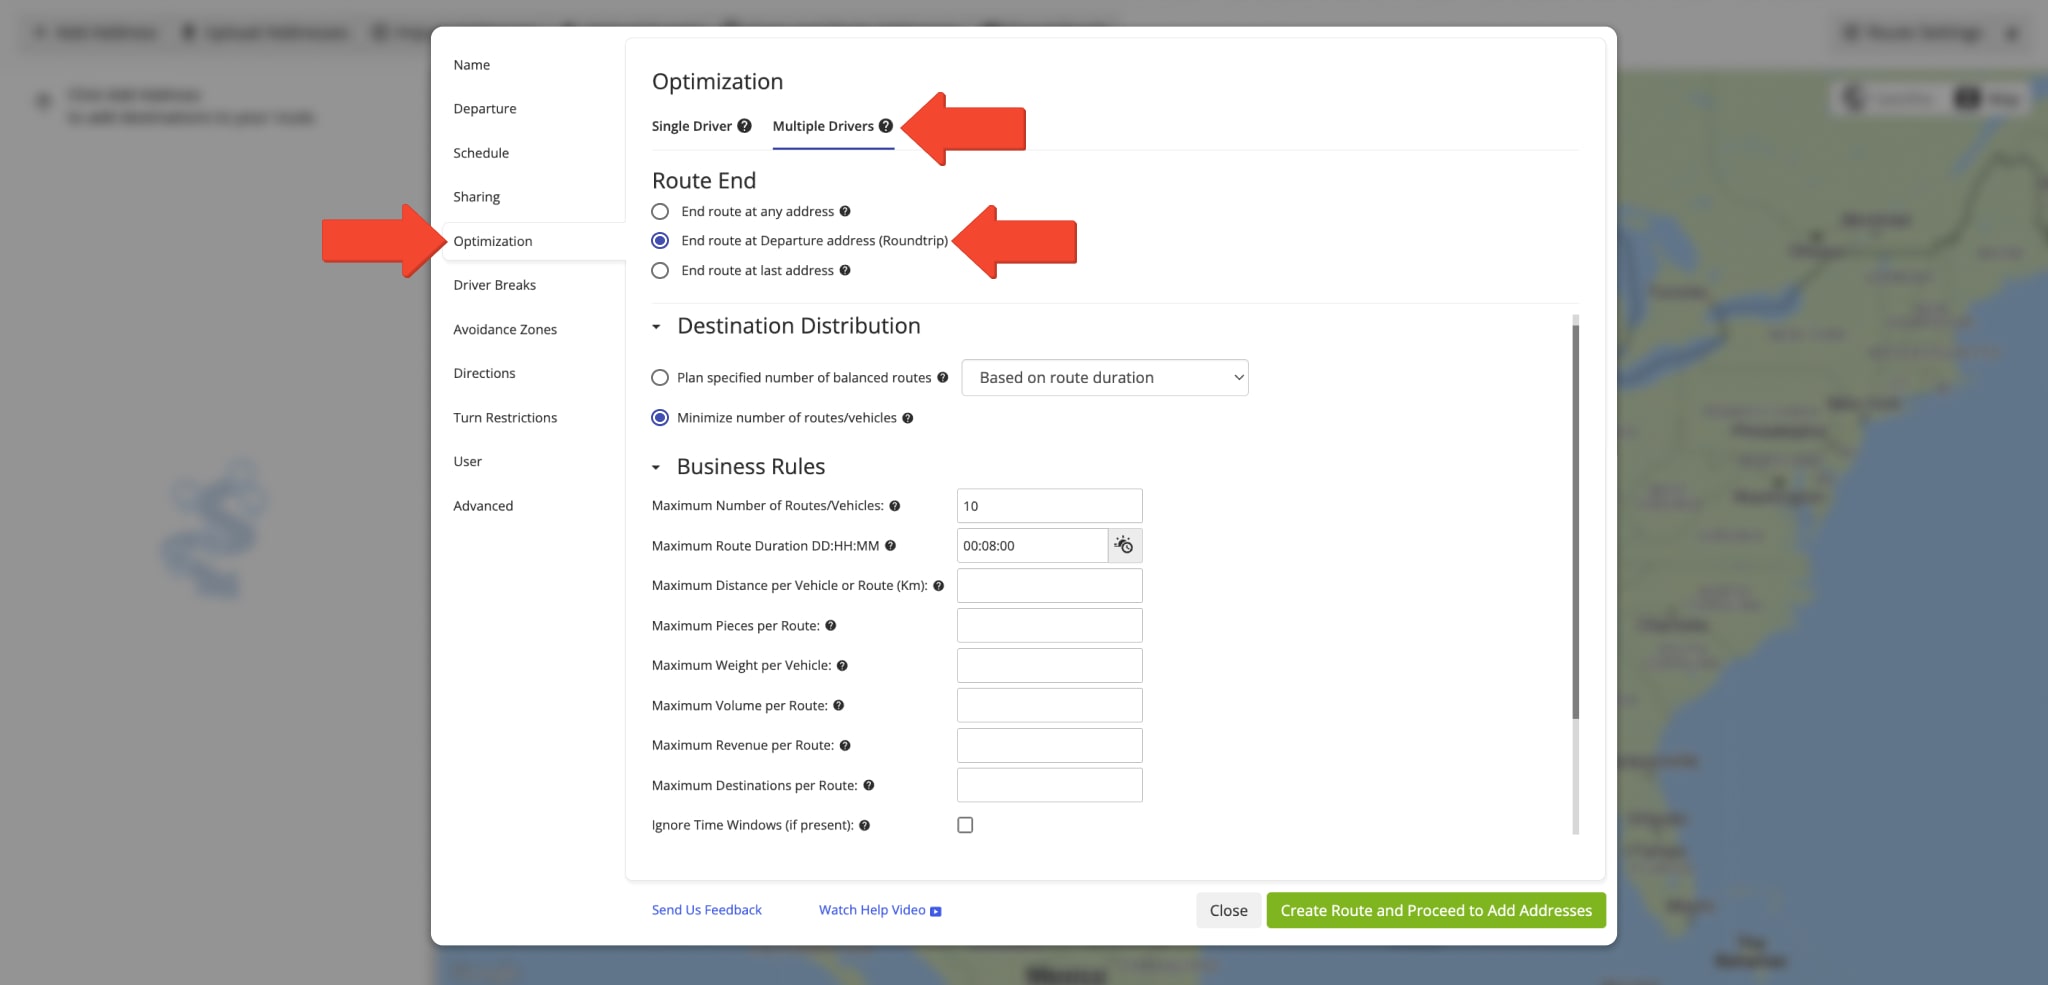The width and height of the screenshot is (2048, 985).
Task: Switch to the Single Driver tab
Action: click(692, 126)
